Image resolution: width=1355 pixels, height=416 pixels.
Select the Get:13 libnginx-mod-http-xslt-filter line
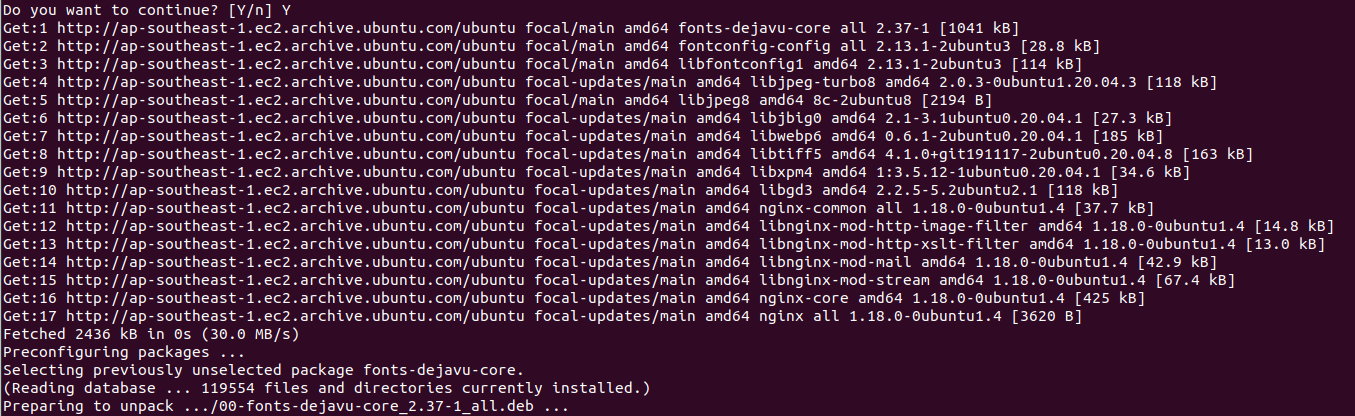point(665,244)
